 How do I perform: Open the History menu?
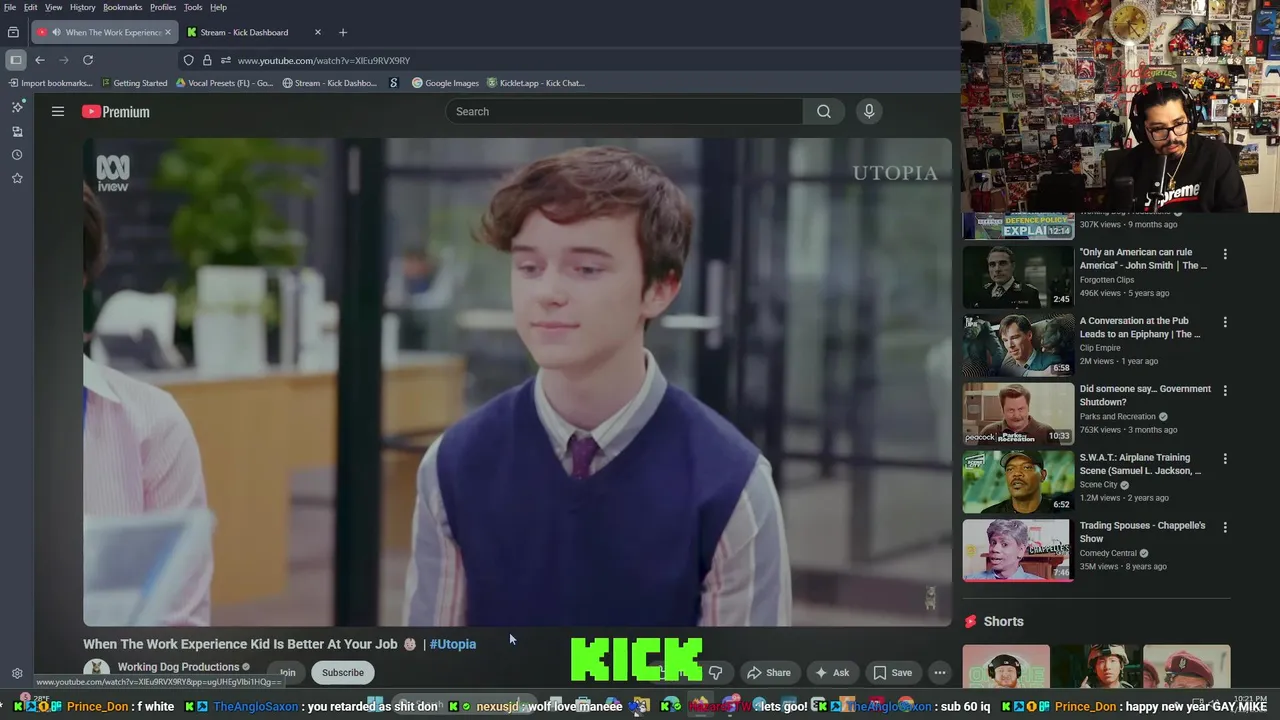coord(82,7)
